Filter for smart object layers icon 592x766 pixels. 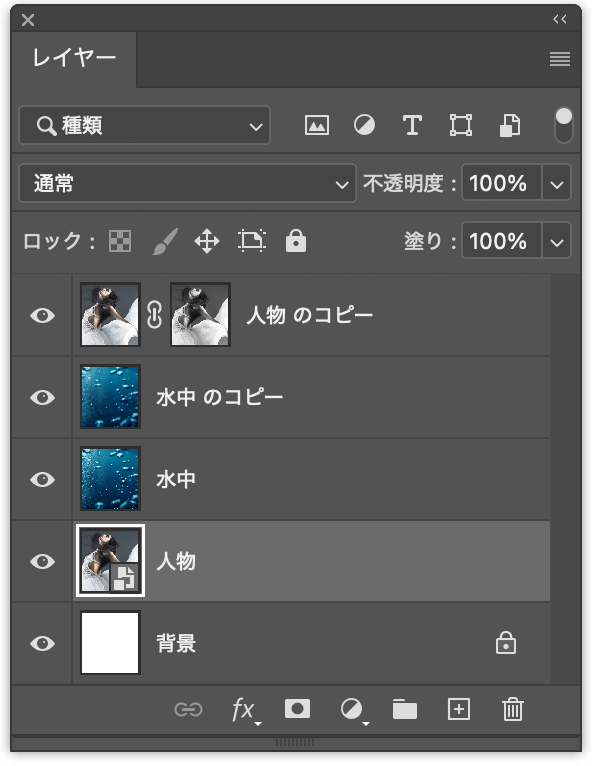click(510, 125)
